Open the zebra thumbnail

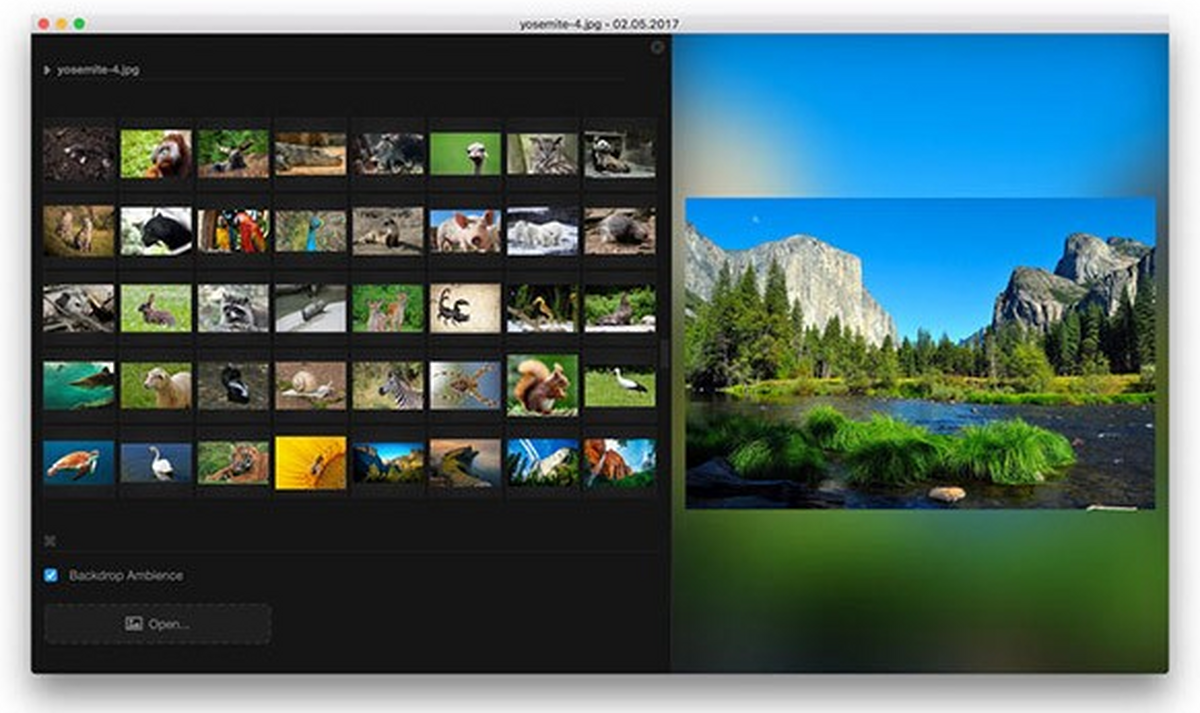point(388,385)
